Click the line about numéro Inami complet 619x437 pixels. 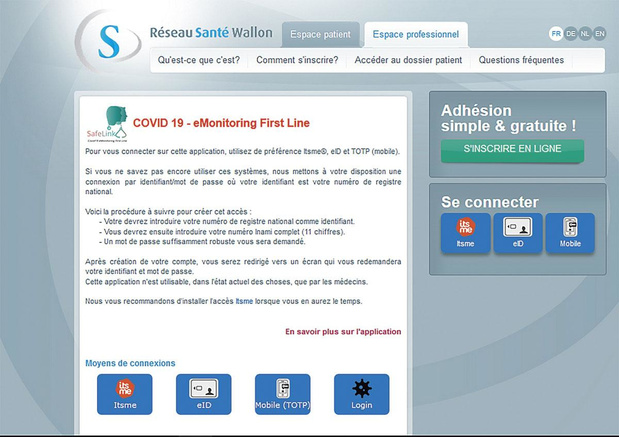point(222,232)
